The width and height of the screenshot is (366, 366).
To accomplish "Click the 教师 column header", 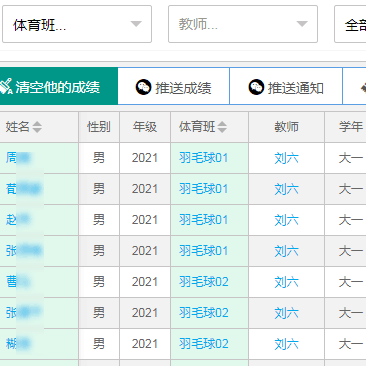I will click(286, 127).
